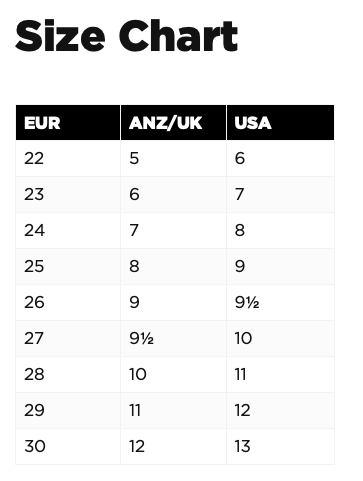Select the ANZ/UK column header
This screenshot has height=481, width=363.
point(173,123)
